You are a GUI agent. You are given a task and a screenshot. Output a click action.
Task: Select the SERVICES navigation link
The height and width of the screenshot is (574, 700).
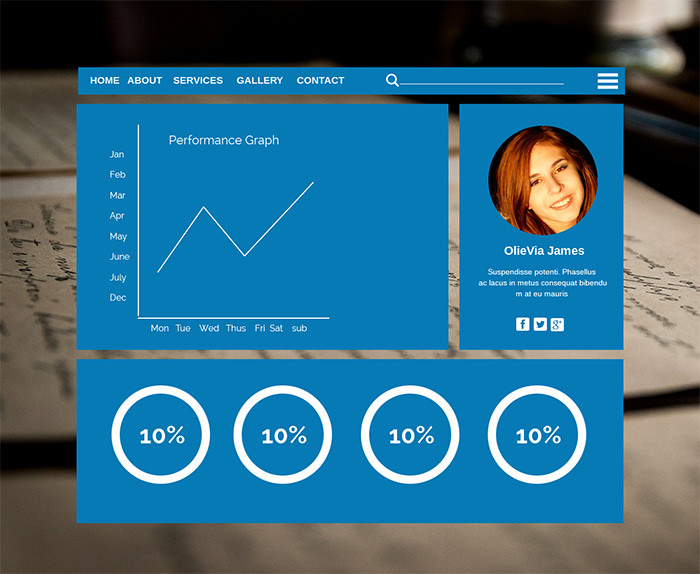point(198,81)
